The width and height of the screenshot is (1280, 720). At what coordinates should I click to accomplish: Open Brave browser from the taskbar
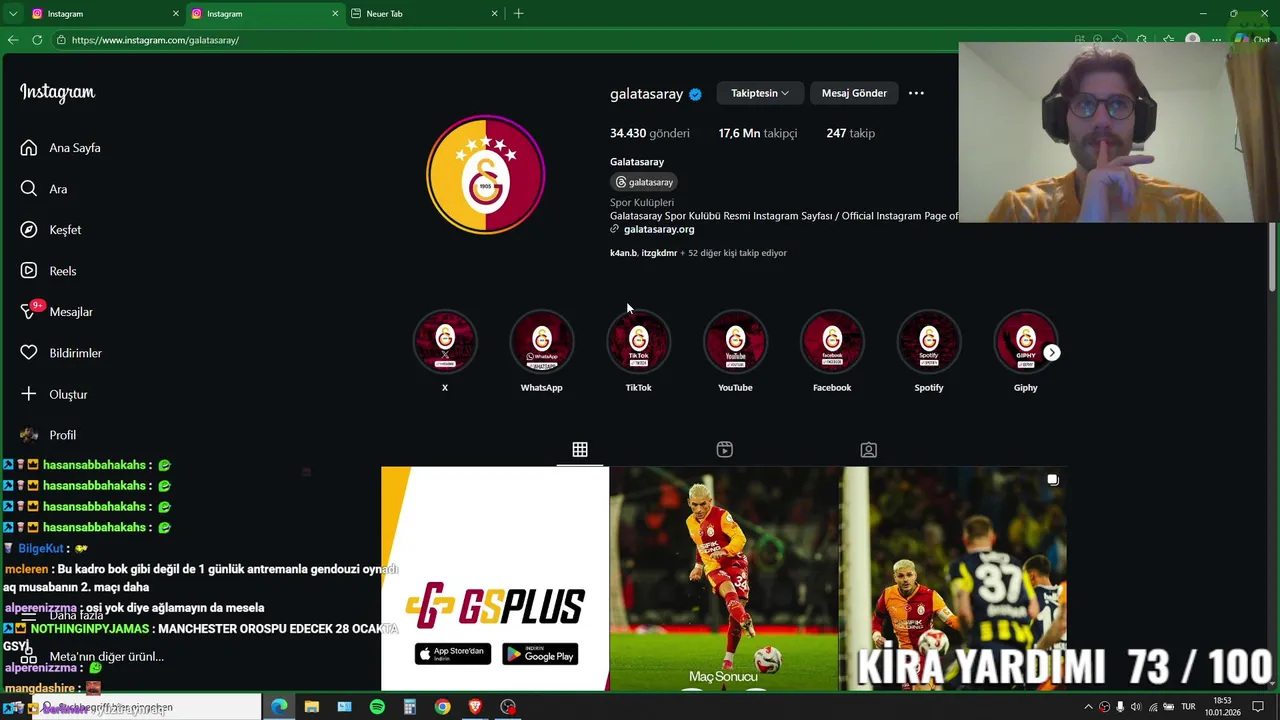pyautogui.click(x=475, y=707)
